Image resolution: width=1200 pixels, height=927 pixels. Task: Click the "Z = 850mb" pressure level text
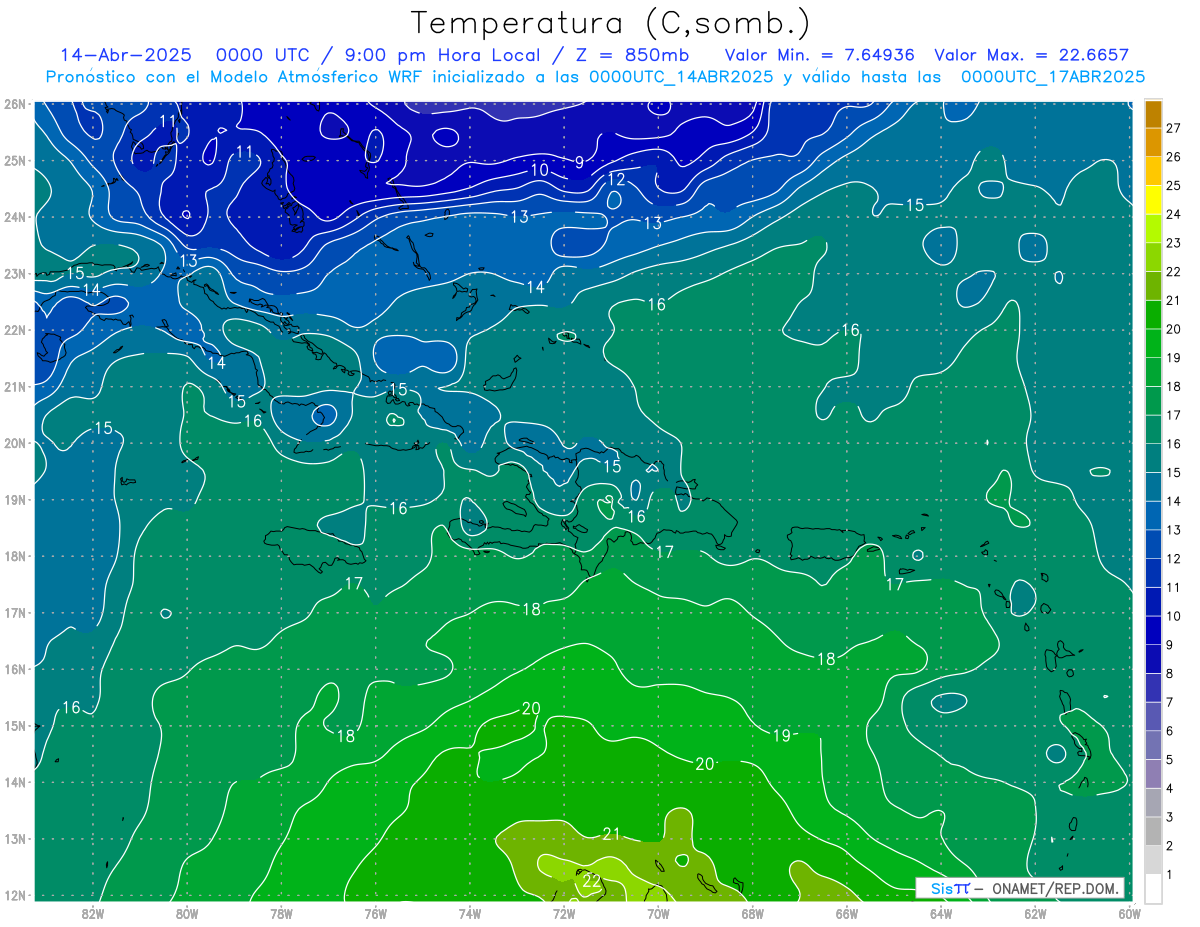[633, 55]
